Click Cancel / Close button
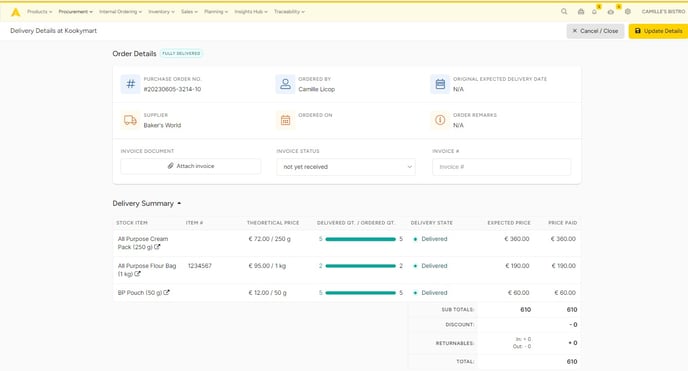Viewport: 688px width, 371px height. pyautogui.click(x=595, y=31)
